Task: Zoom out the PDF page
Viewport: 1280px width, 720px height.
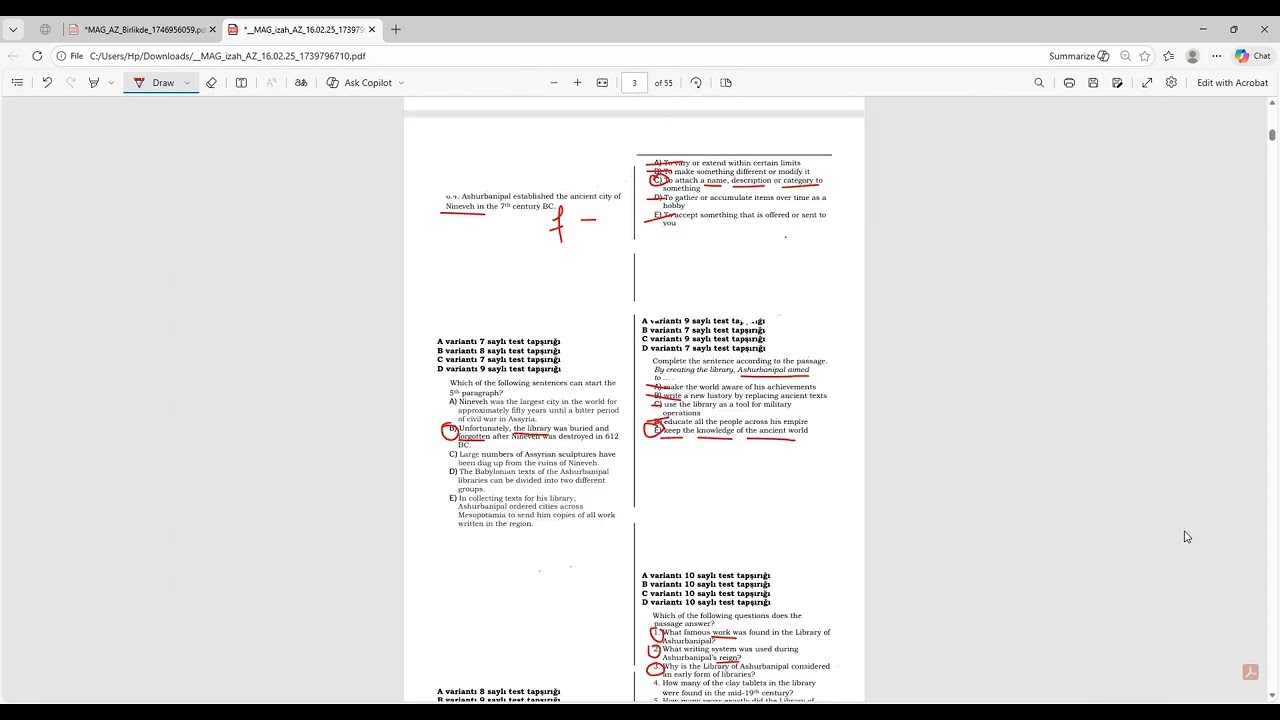Action: 554,83
